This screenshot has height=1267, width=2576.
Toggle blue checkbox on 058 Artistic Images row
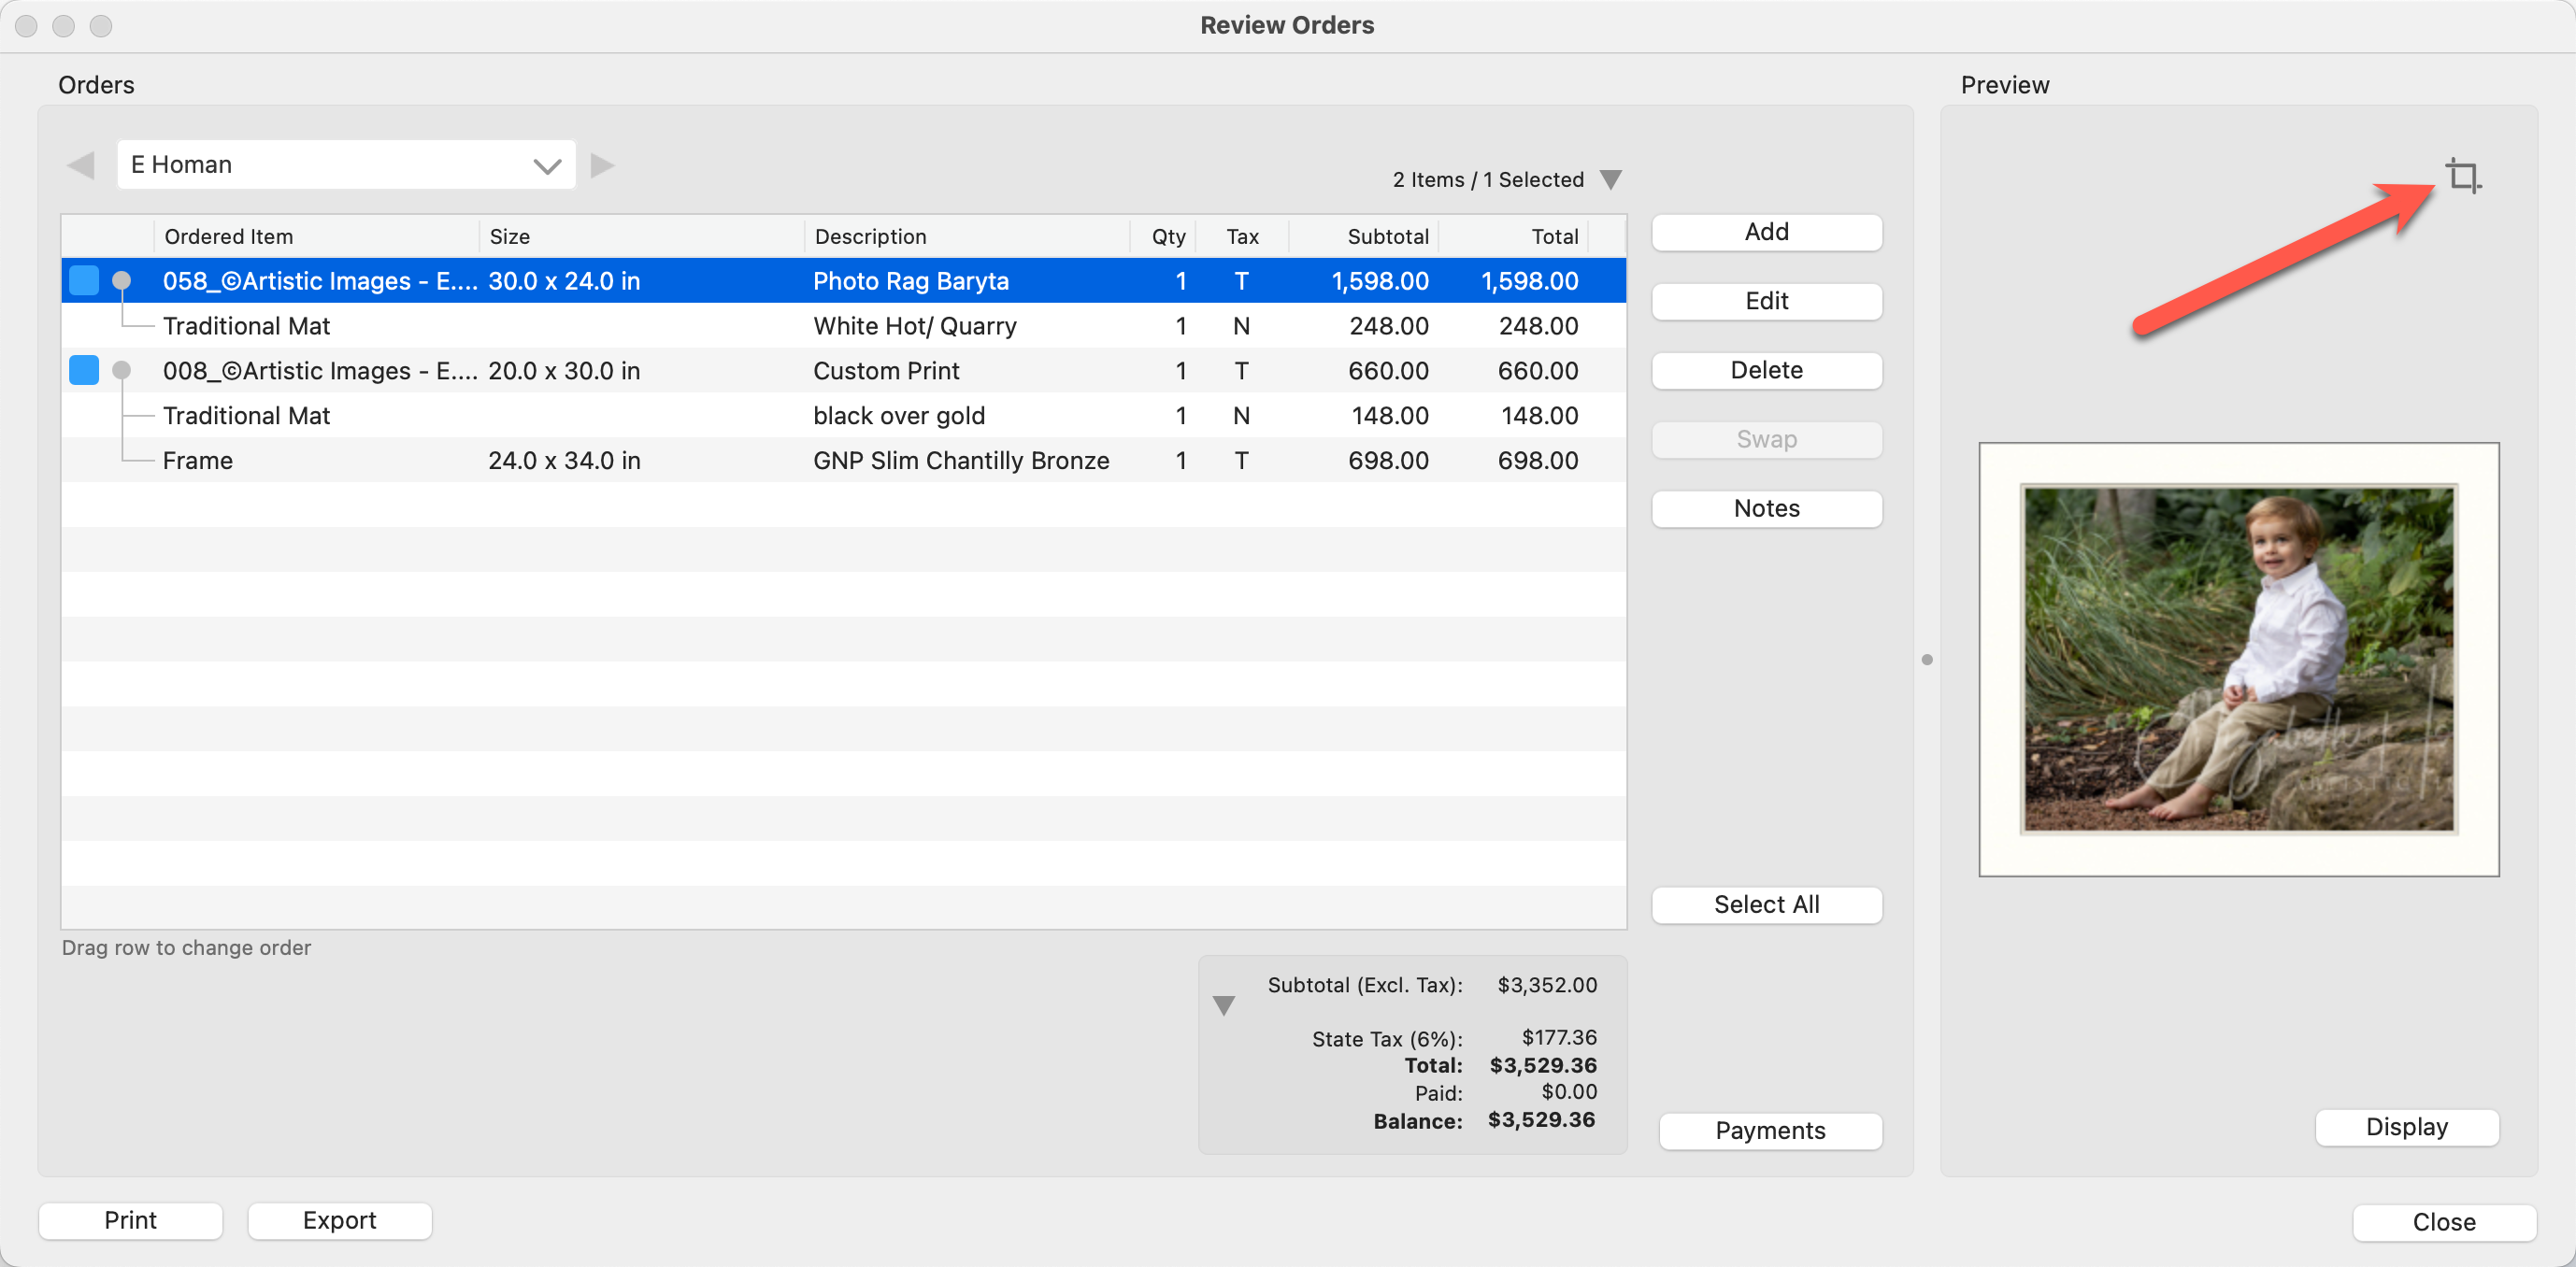pos(84,281)
